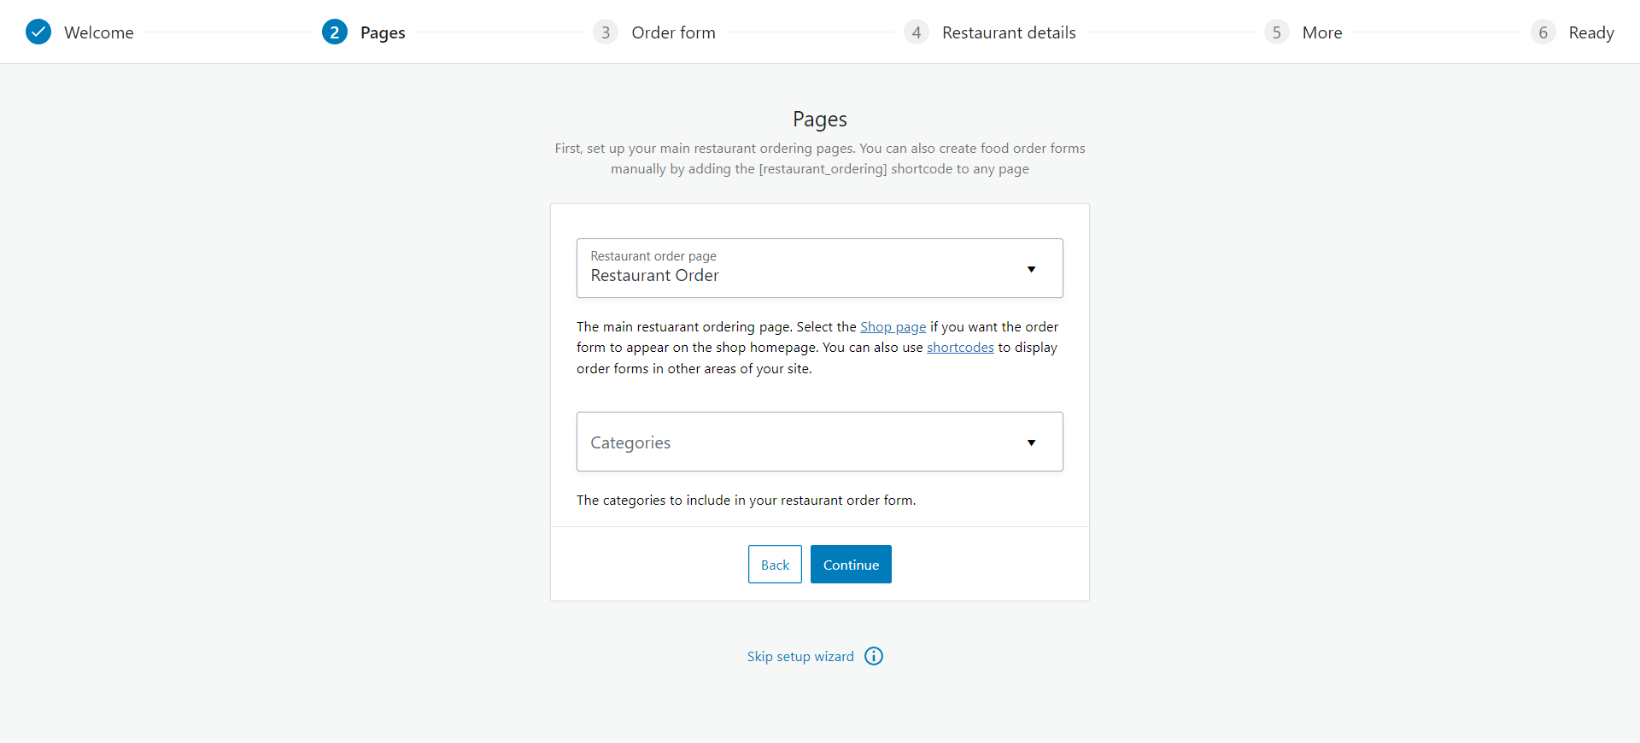Click the step 3 number circle
This screenshot has height=743, width=1640.
pyautogui.click(x=605, y=32)
